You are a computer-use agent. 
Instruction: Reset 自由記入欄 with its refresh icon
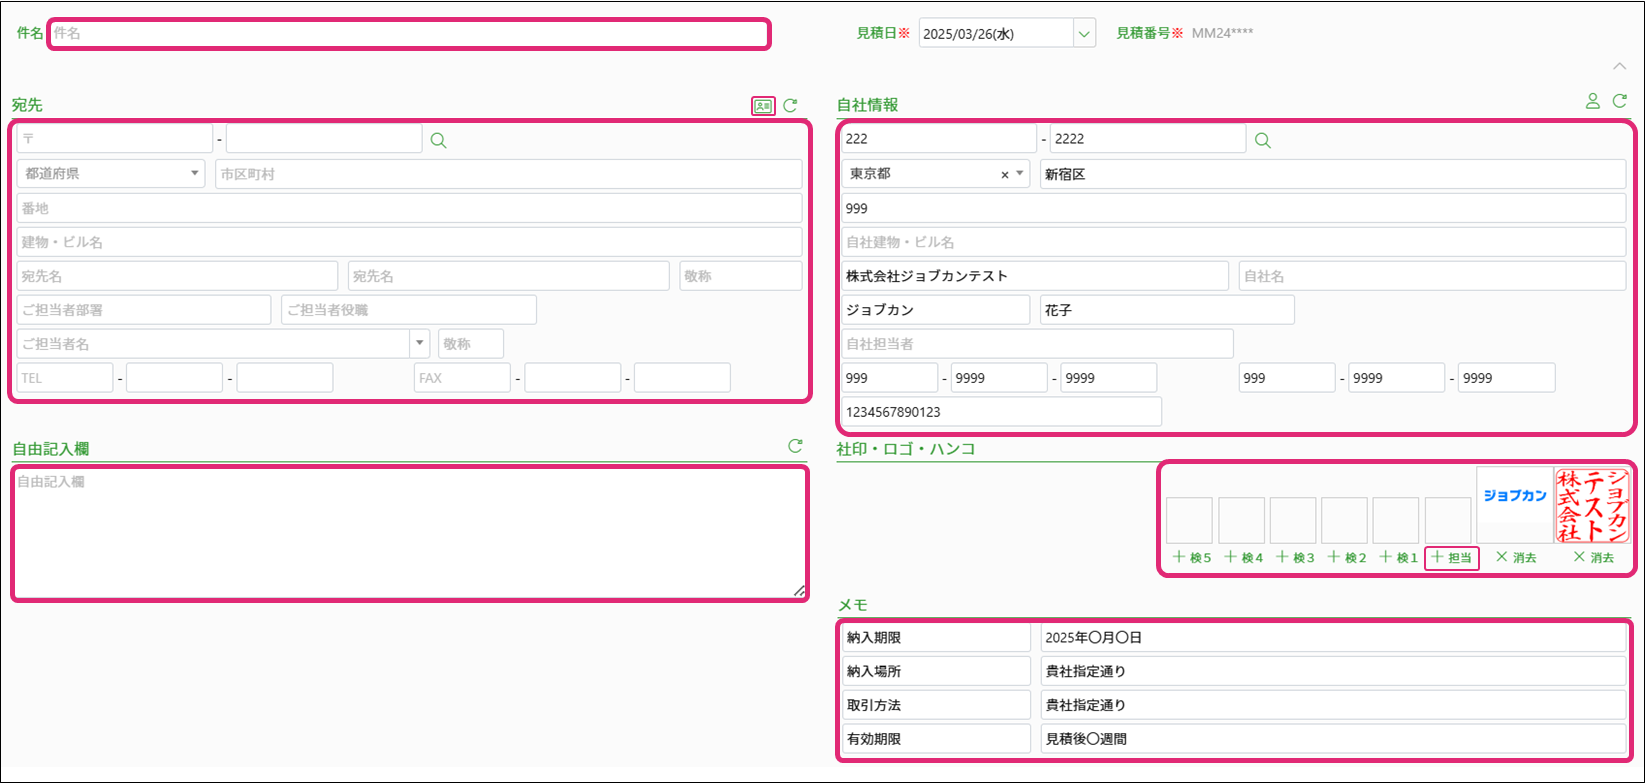pos(795,446)
